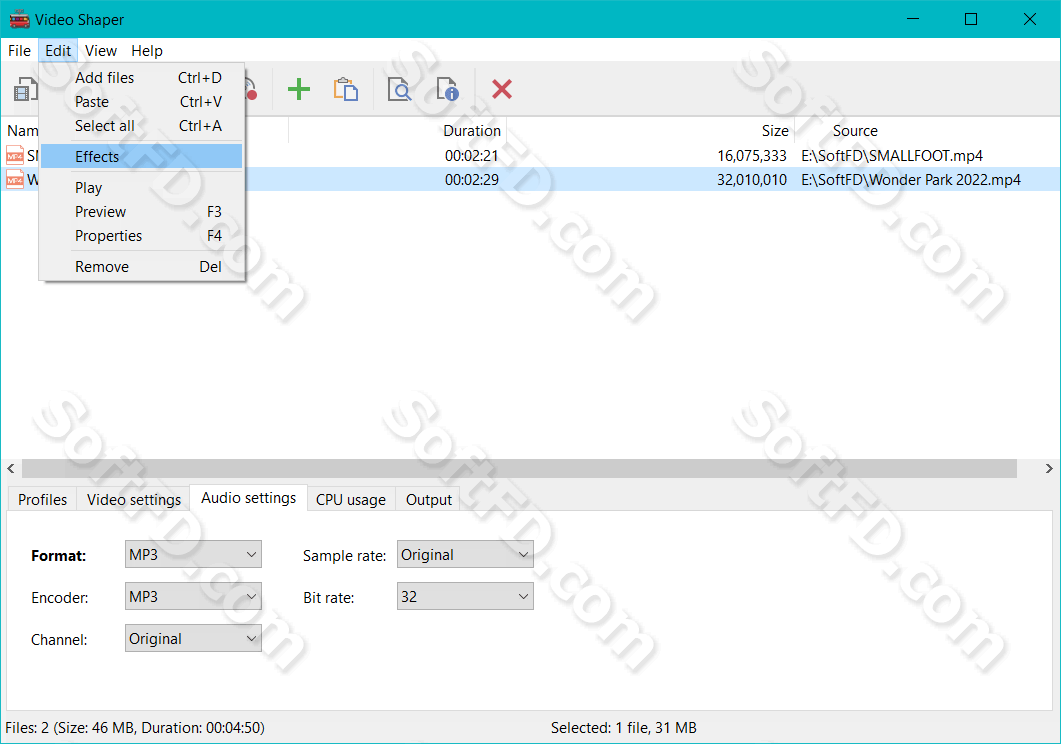Image resolution: width=1061 pixels, height=744 pixels.
Task: Click the preview magnifier toolbar icon
Action: [x=399, y=89]
